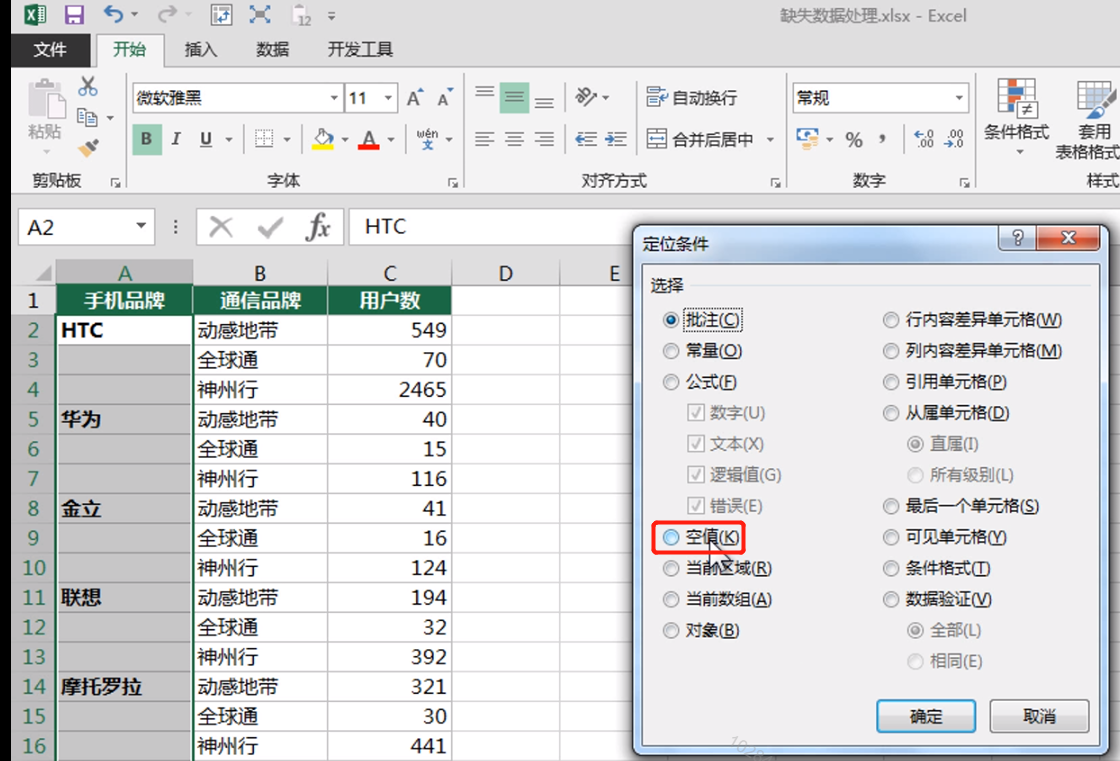Click the Cut scissors icon
The width and height of the screenshot is (1120, 761).
[x=88, y=86]
